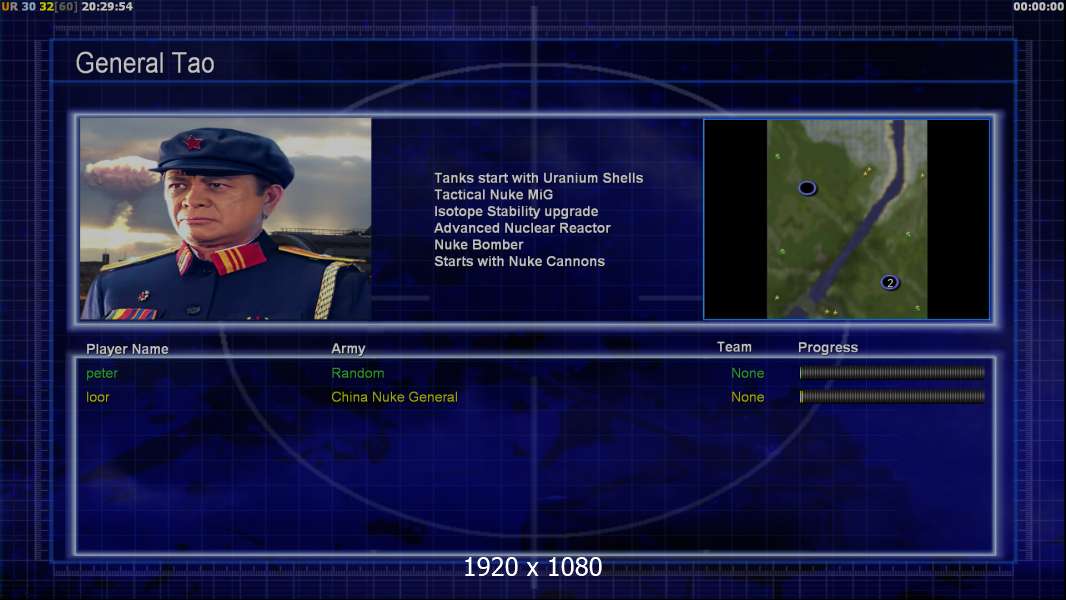Click the General Tao portrait image

(226, 218)
